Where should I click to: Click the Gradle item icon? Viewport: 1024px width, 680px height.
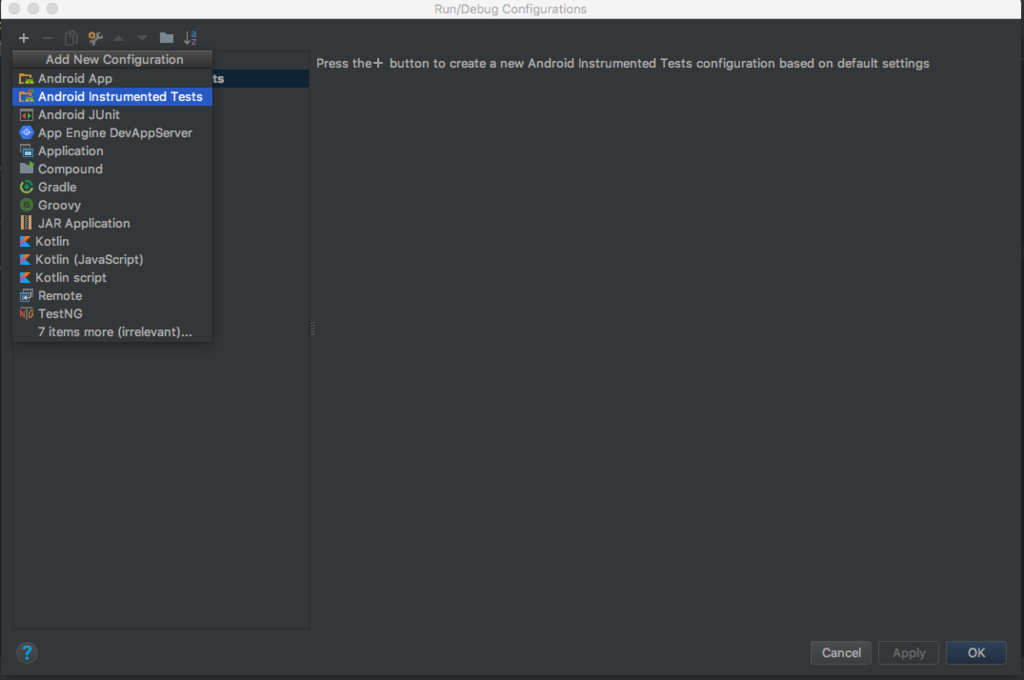26,187
